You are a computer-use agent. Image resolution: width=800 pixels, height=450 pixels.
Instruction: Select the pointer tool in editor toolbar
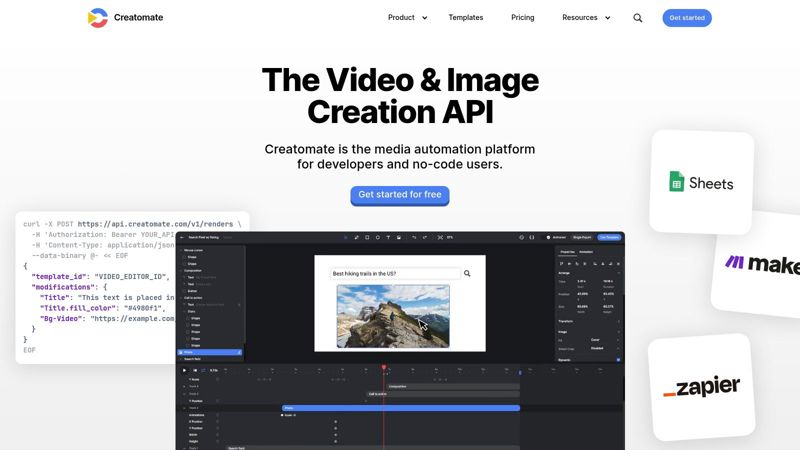(x=345, y=237)
